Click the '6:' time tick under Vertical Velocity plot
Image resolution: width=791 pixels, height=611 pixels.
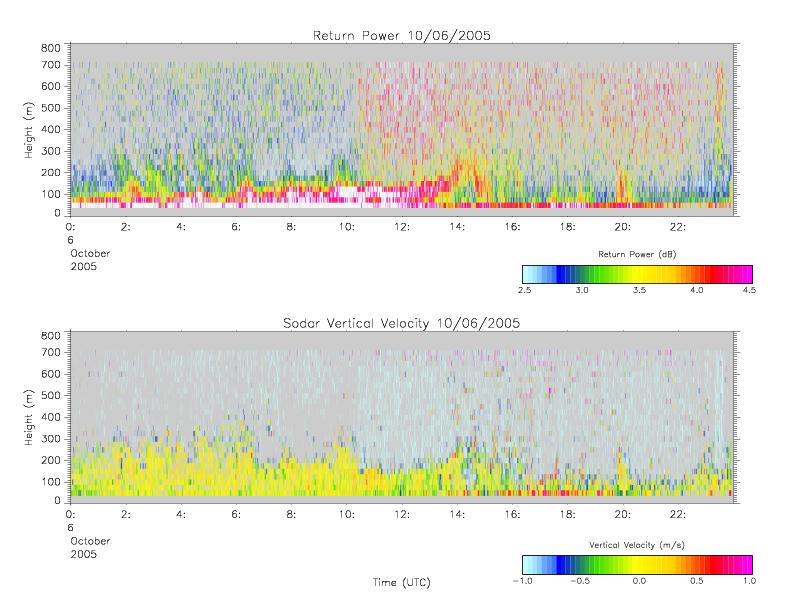click(236, 515)
